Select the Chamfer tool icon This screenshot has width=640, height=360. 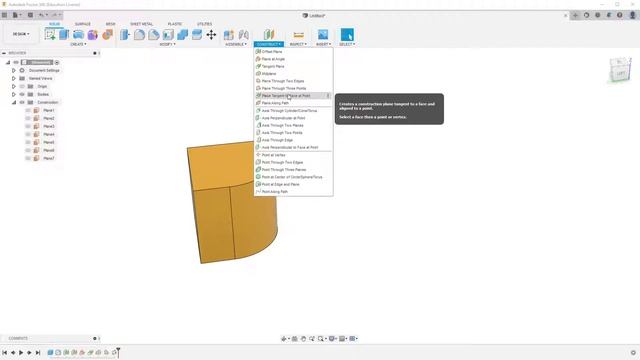click(x=153, y=35)
